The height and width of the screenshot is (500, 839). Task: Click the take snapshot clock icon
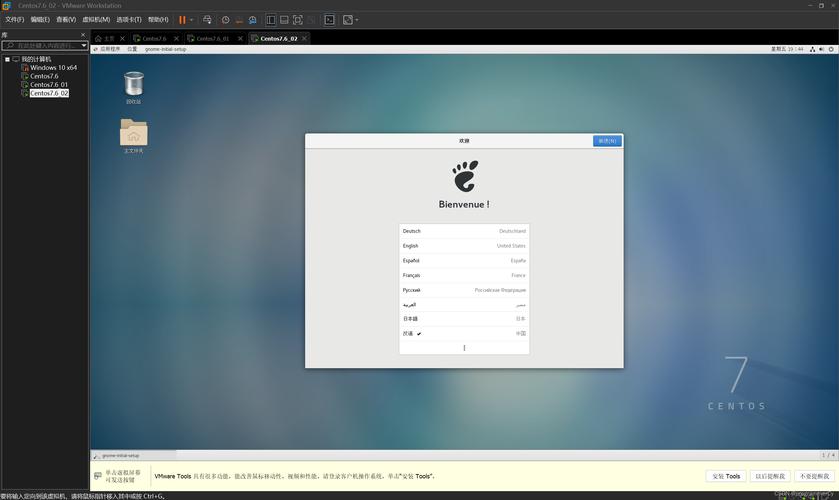point(225,20)
